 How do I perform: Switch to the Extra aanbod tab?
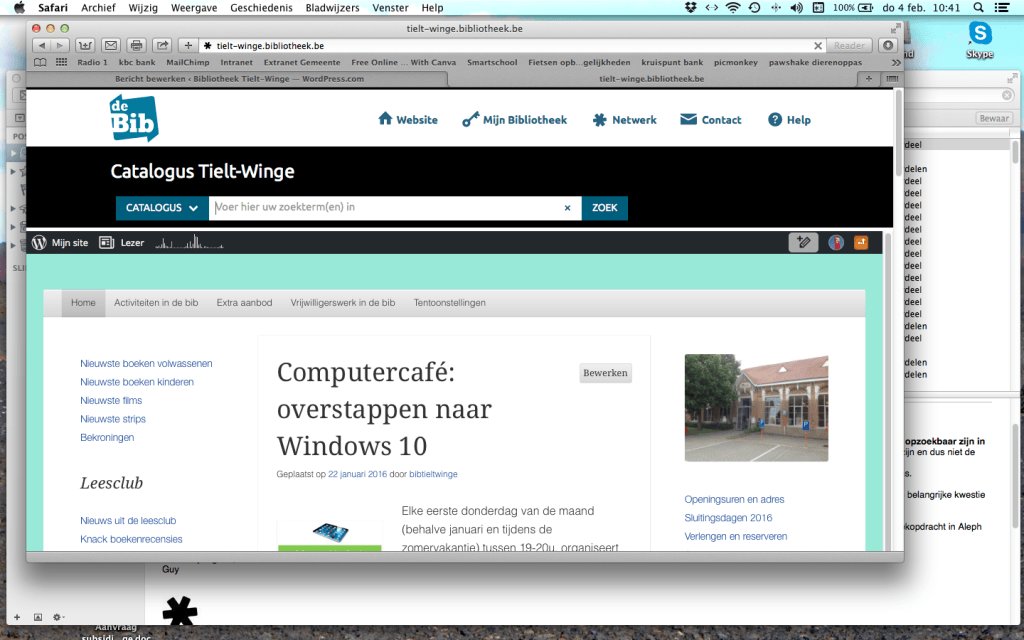[244, 302]
